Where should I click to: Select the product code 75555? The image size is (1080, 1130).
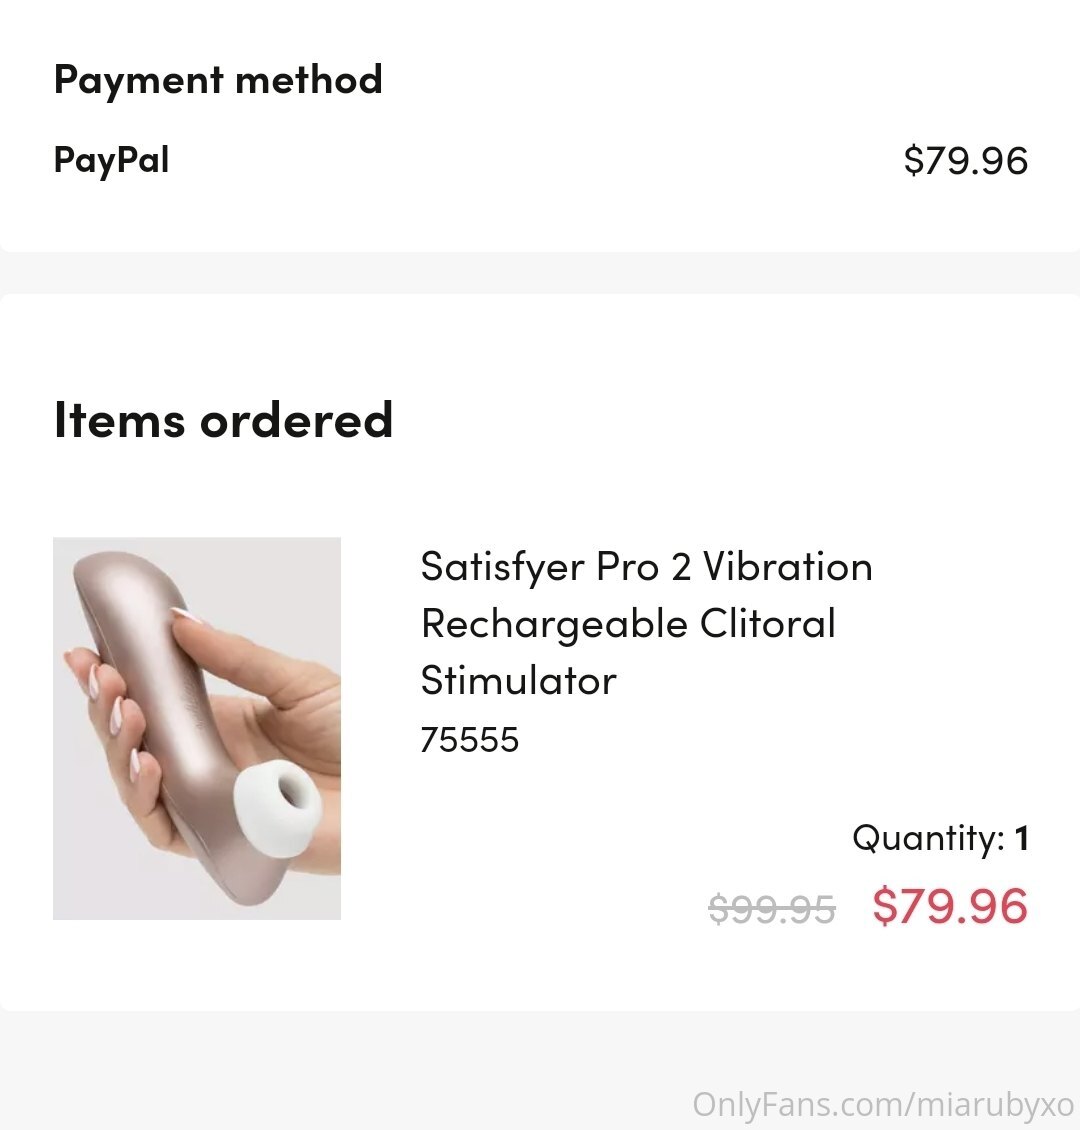point(470,740)
